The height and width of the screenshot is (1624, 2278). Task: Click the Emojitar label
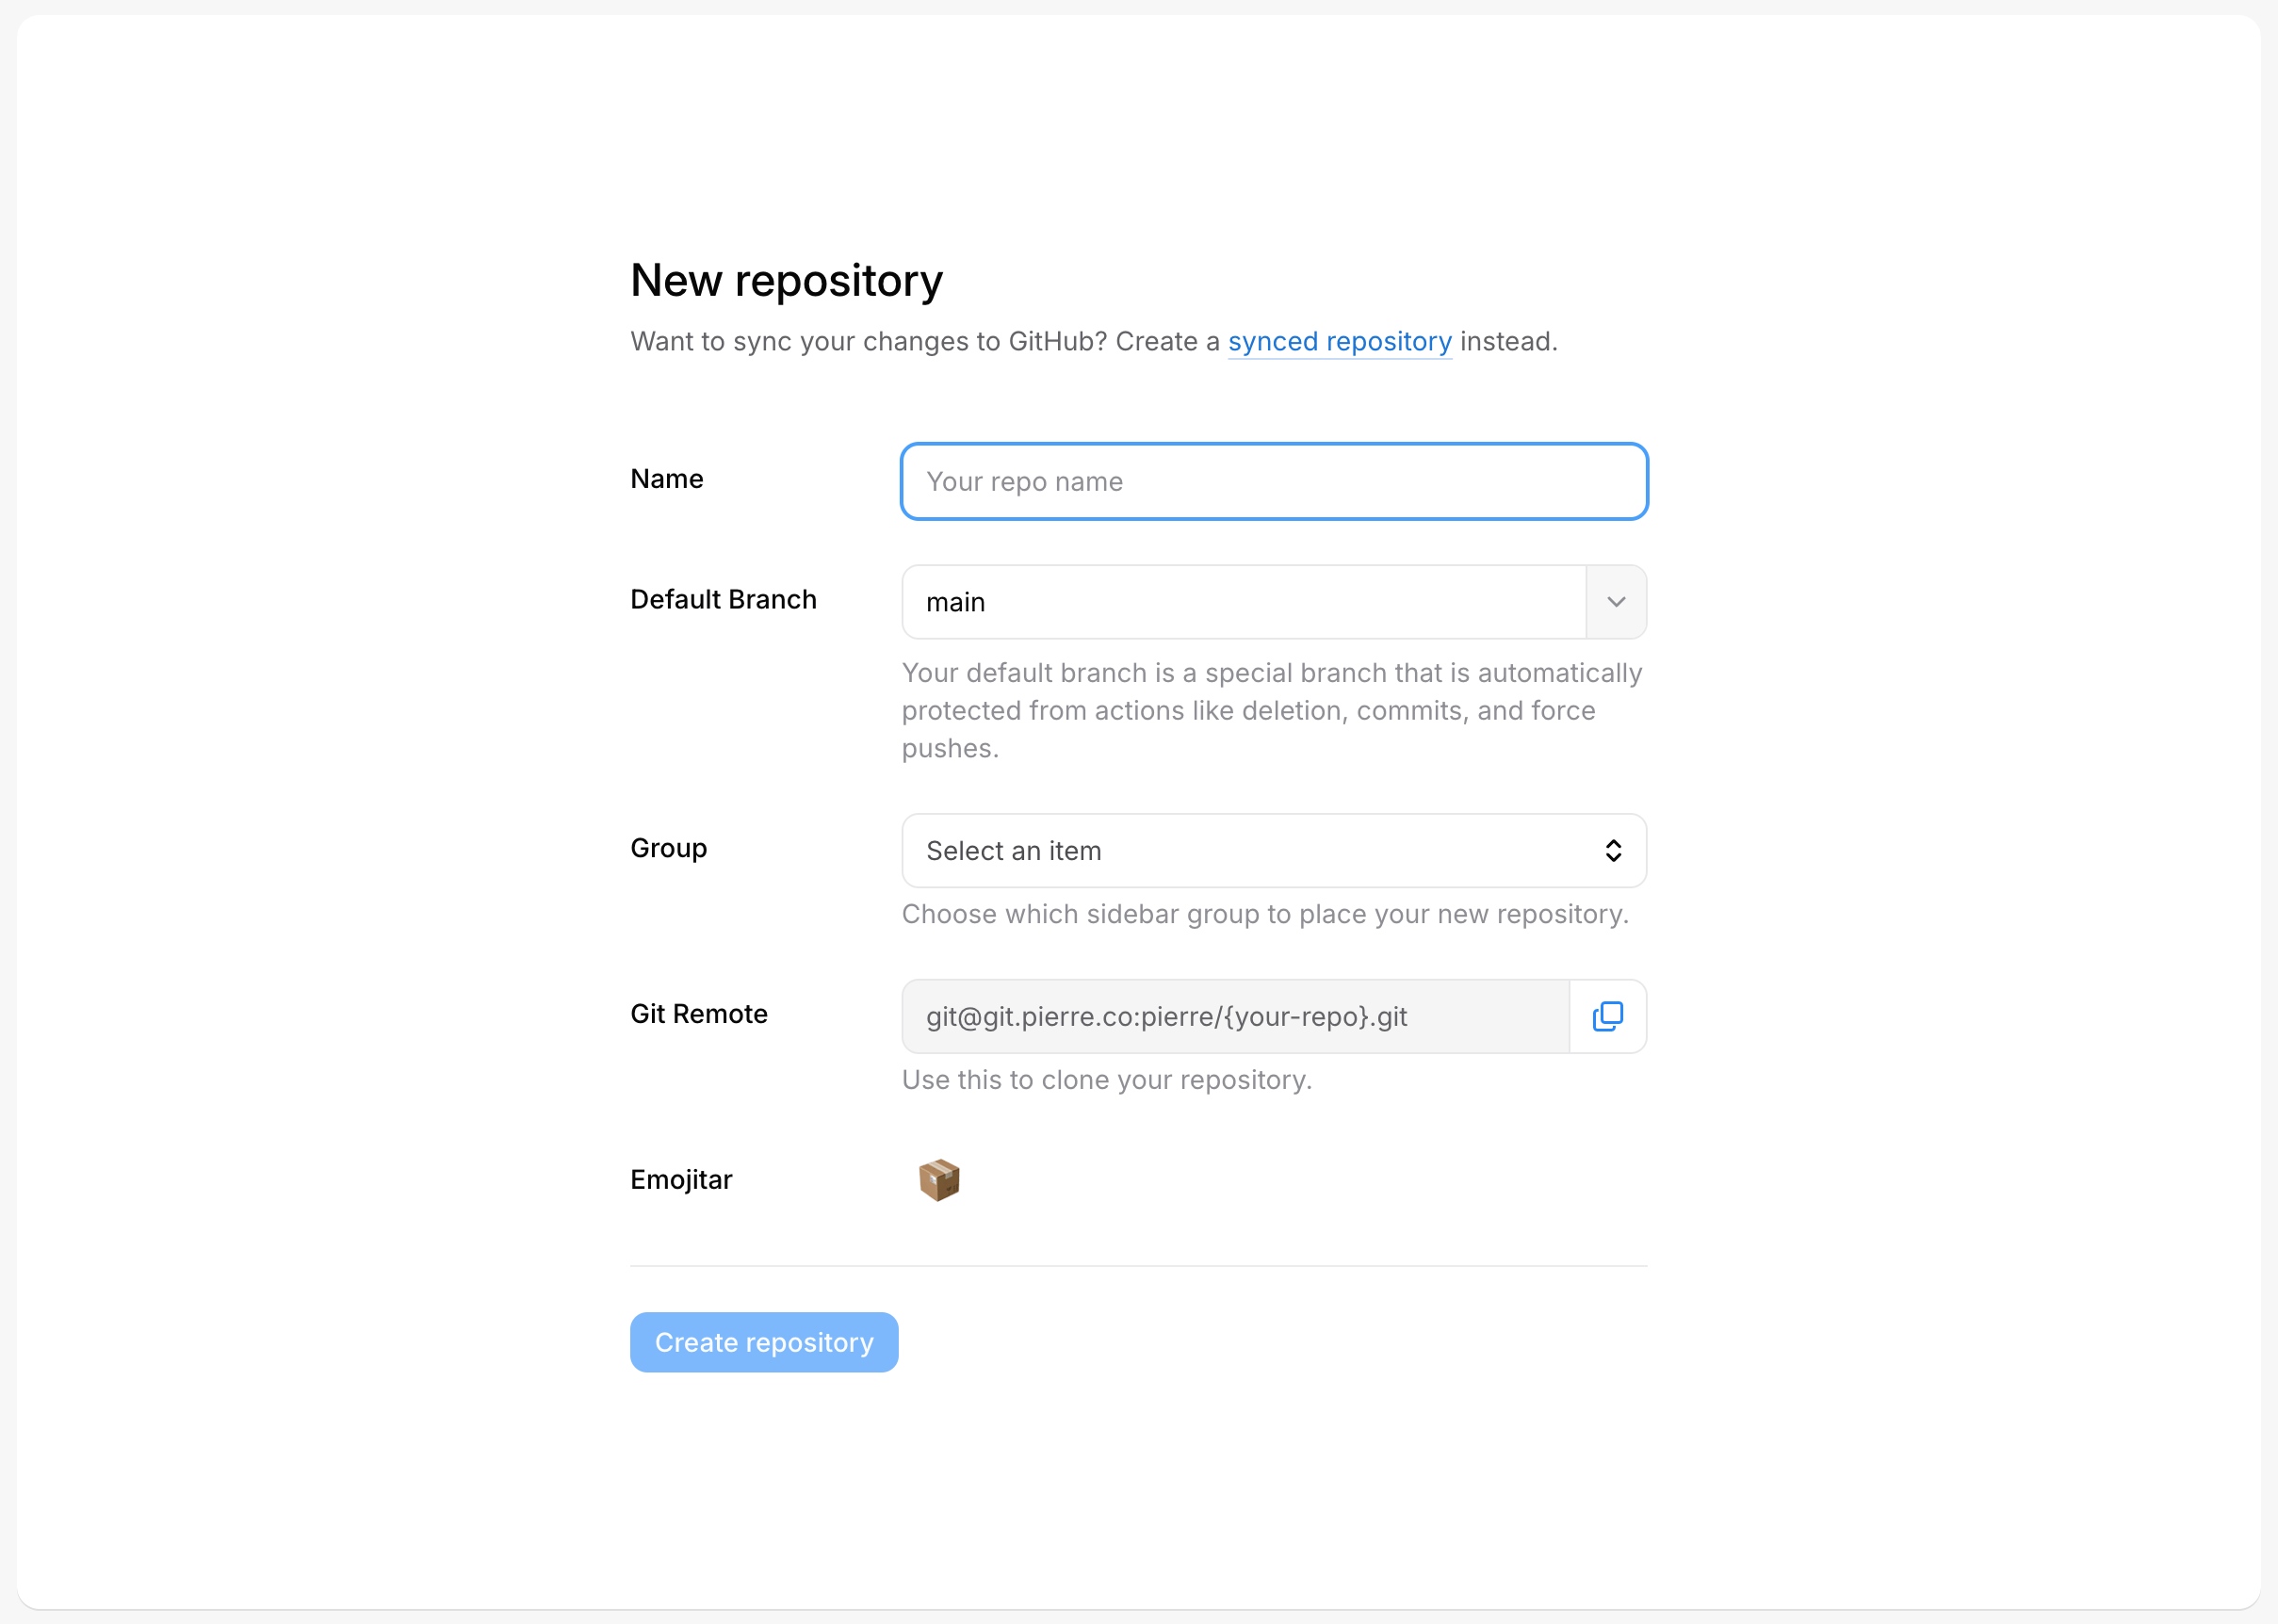(x=681, y=1180)
